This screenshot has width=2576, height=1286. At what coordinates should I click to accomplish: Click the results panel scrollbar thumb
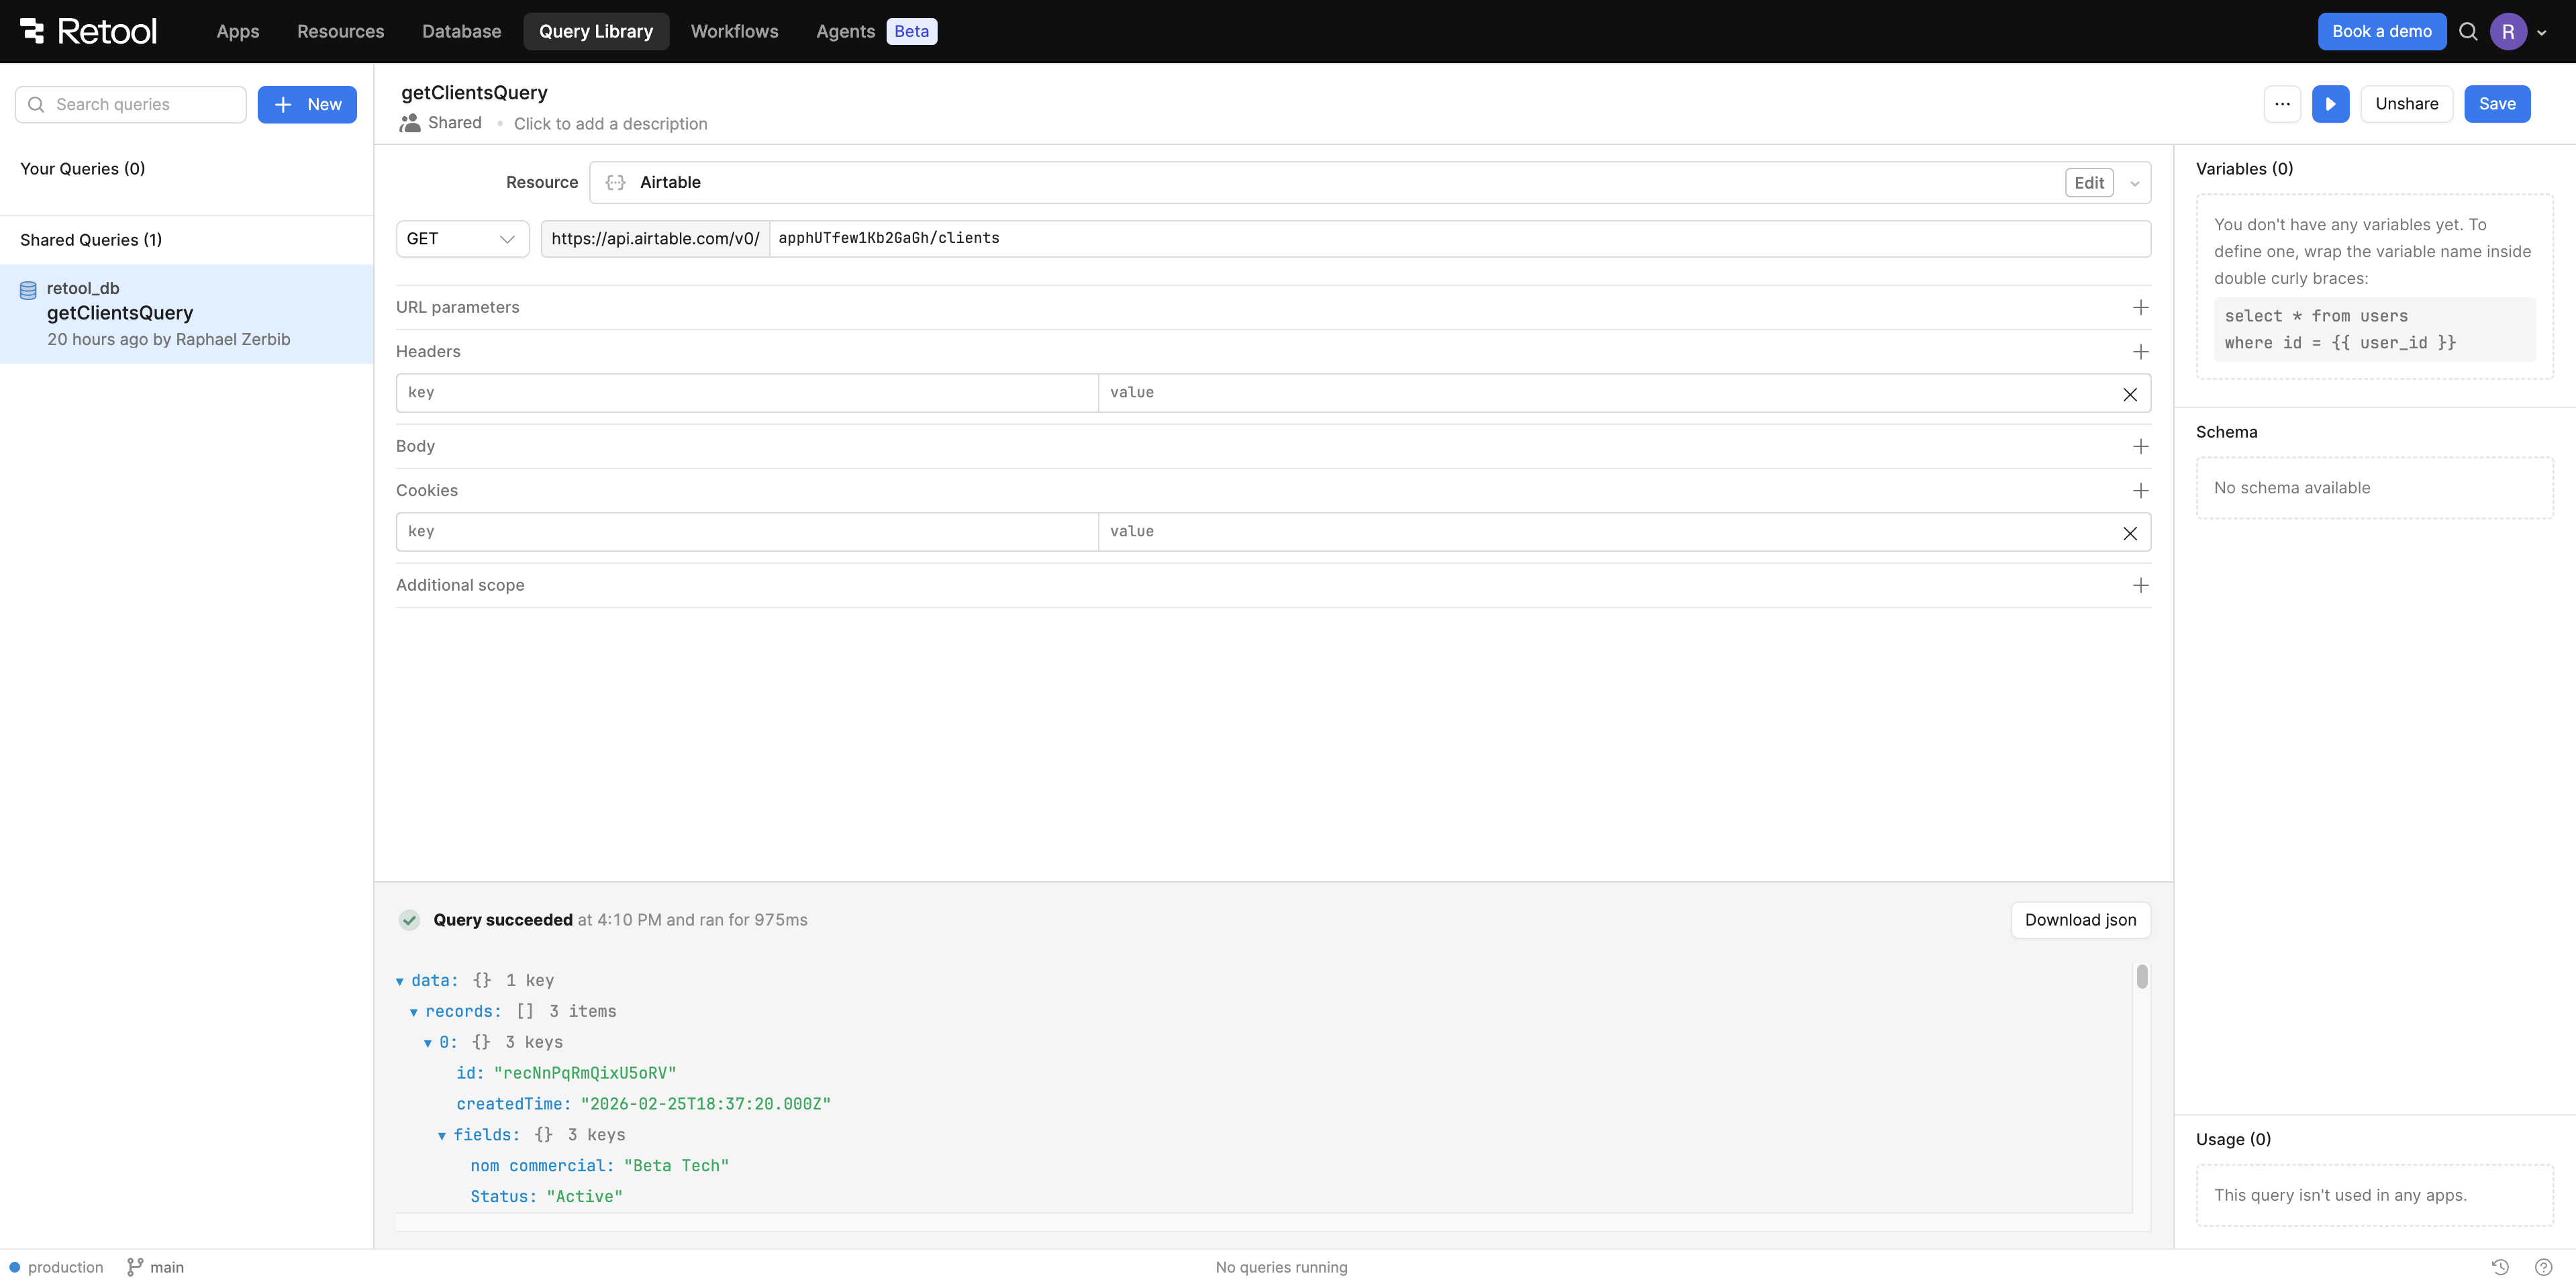(x=2141, y=976)
